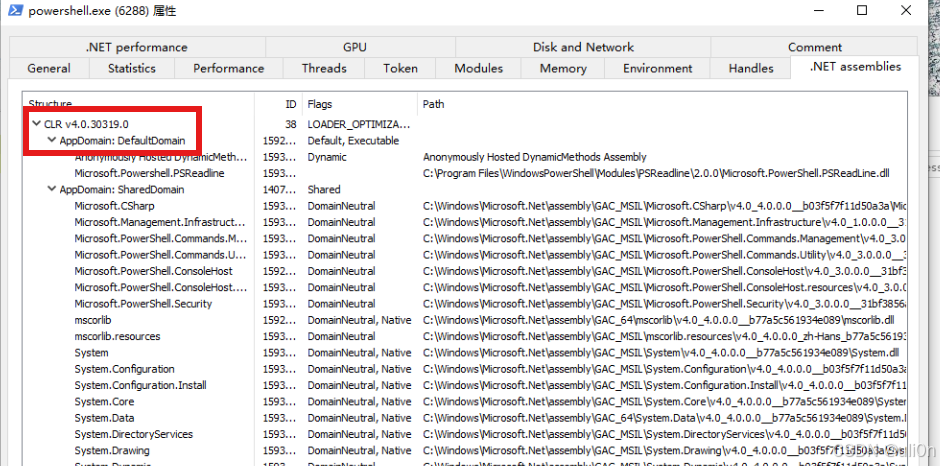The height and width of the screenshot is (466, 940).
Task: Switch to the Modules tab
Action: pyautogui.click(x=478, y=68)
